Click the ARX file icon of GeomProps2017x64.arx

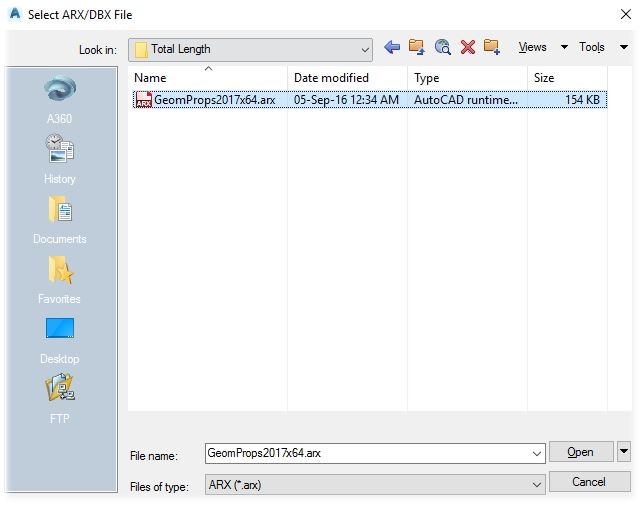click(143, 100)
